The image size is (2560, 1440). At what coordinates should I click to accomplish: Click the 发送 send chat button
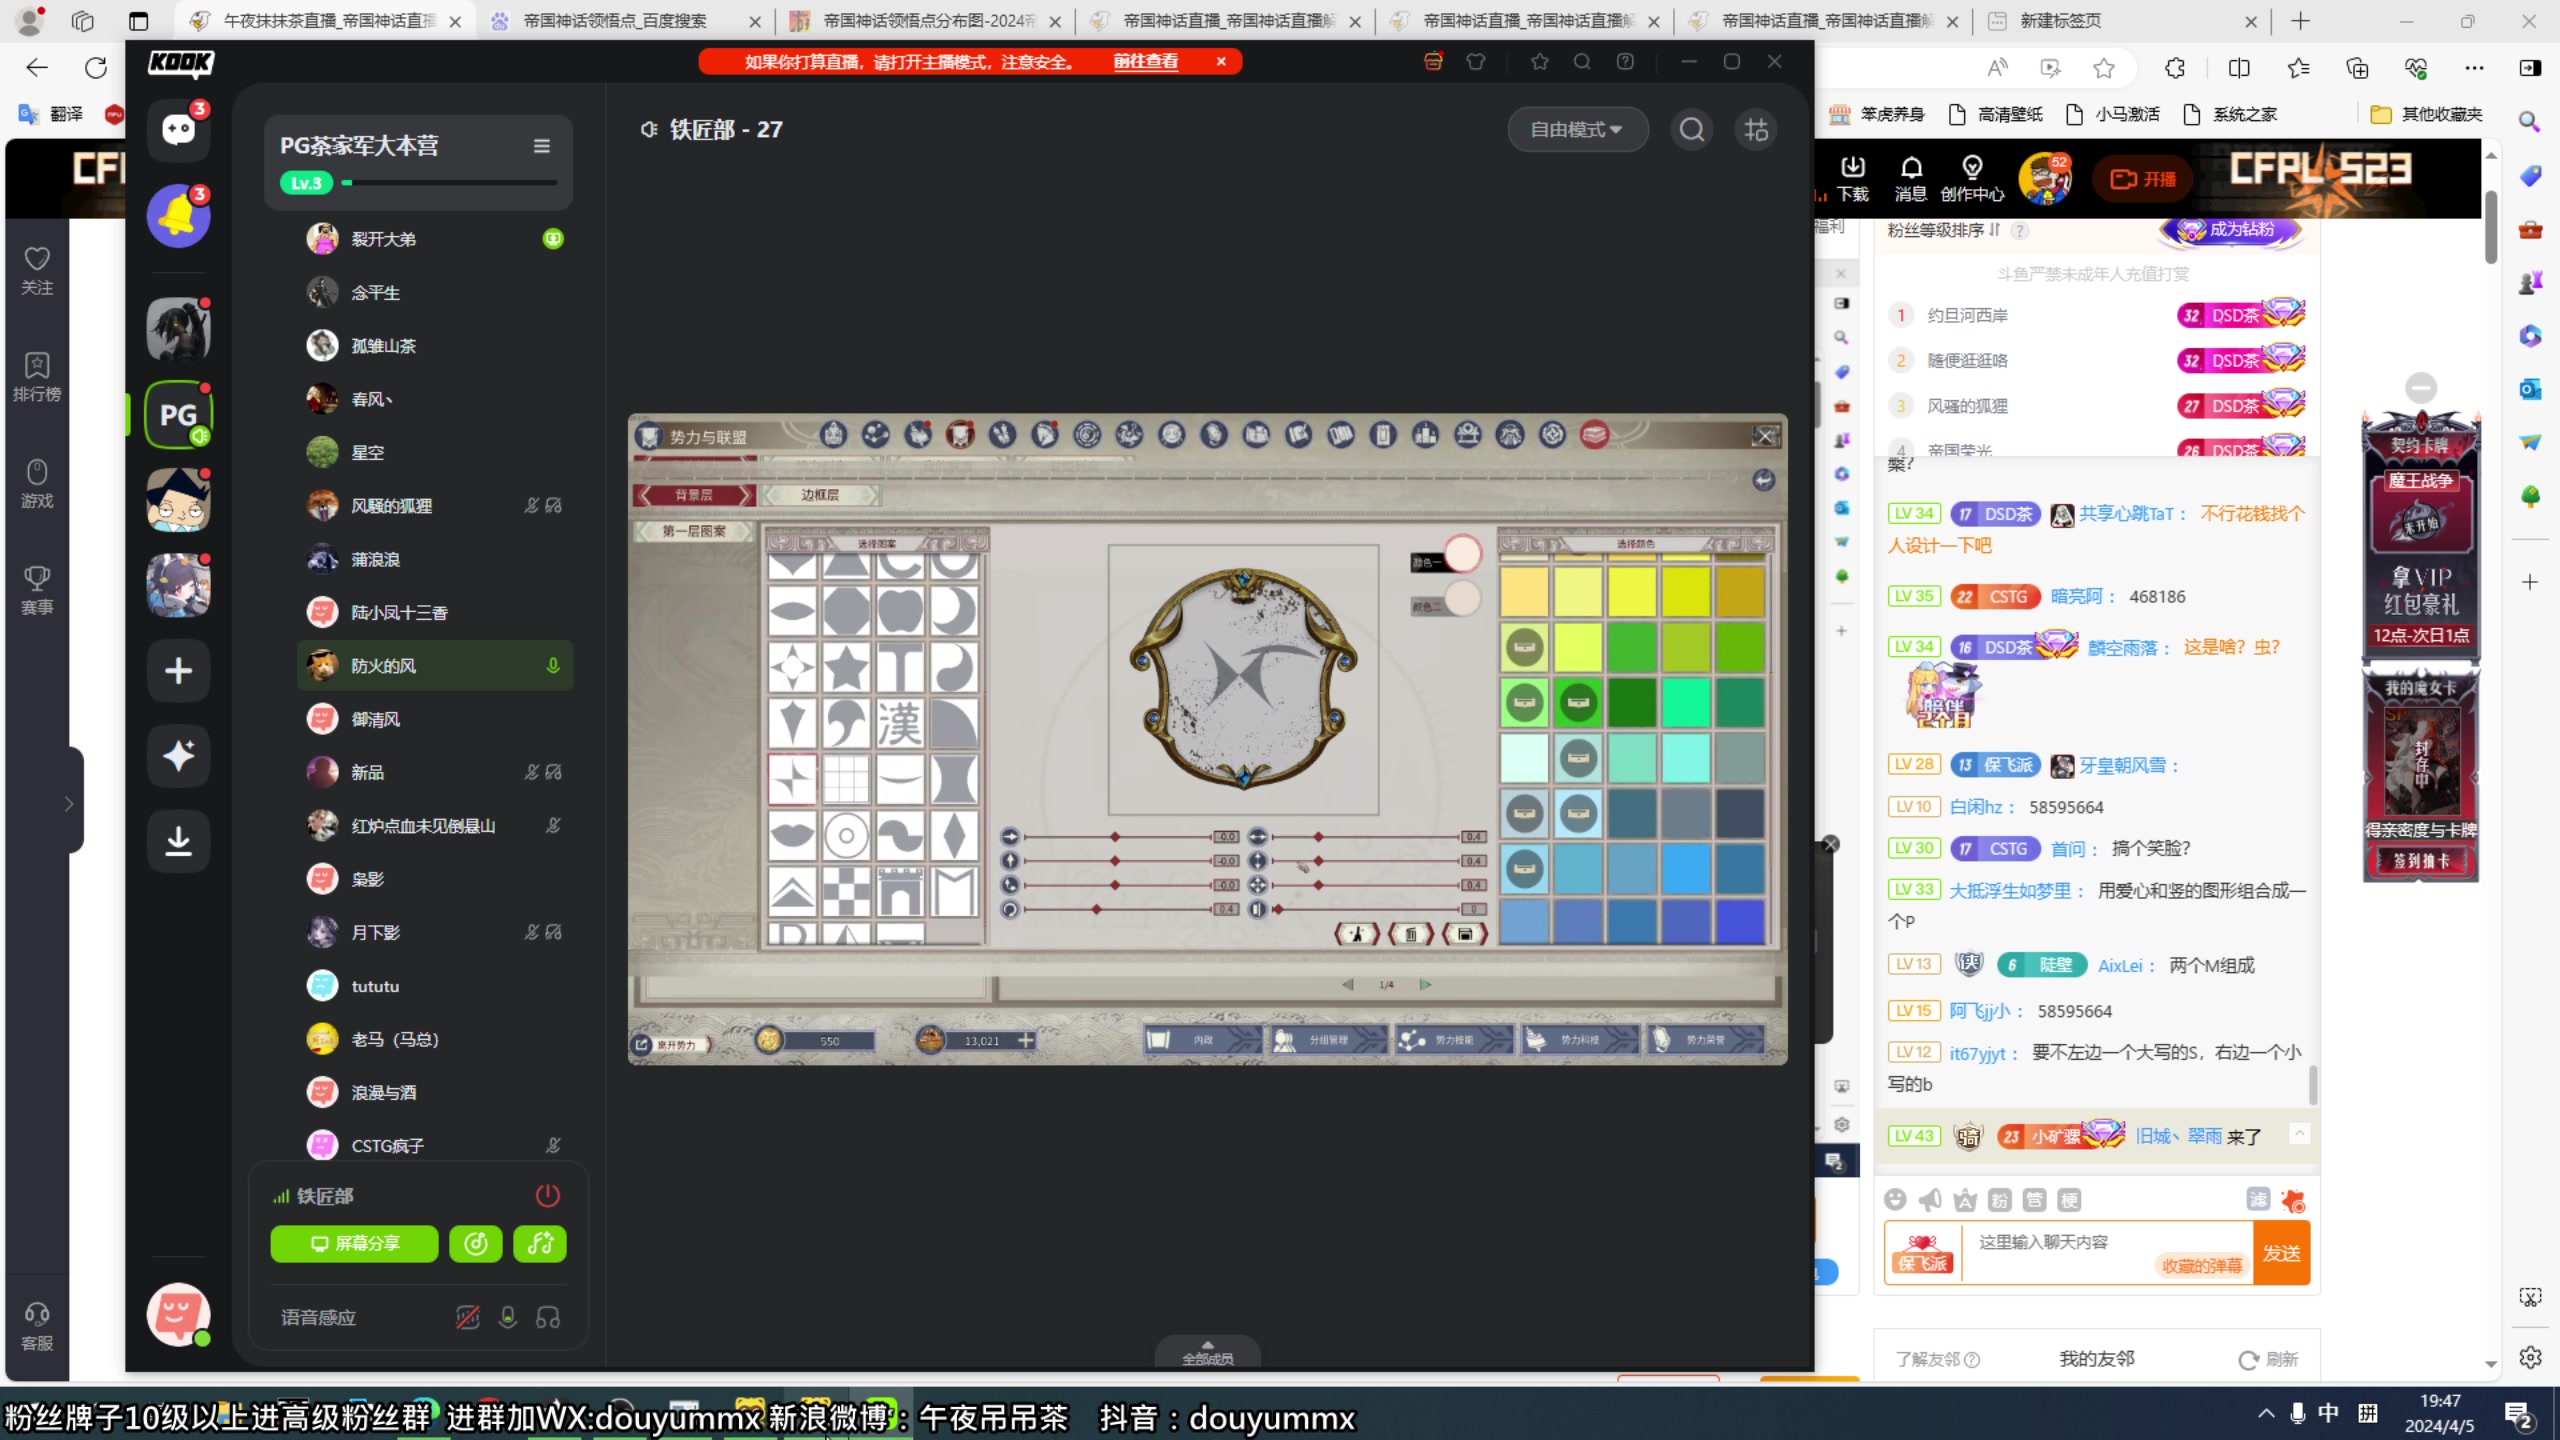point(2282,1254)
